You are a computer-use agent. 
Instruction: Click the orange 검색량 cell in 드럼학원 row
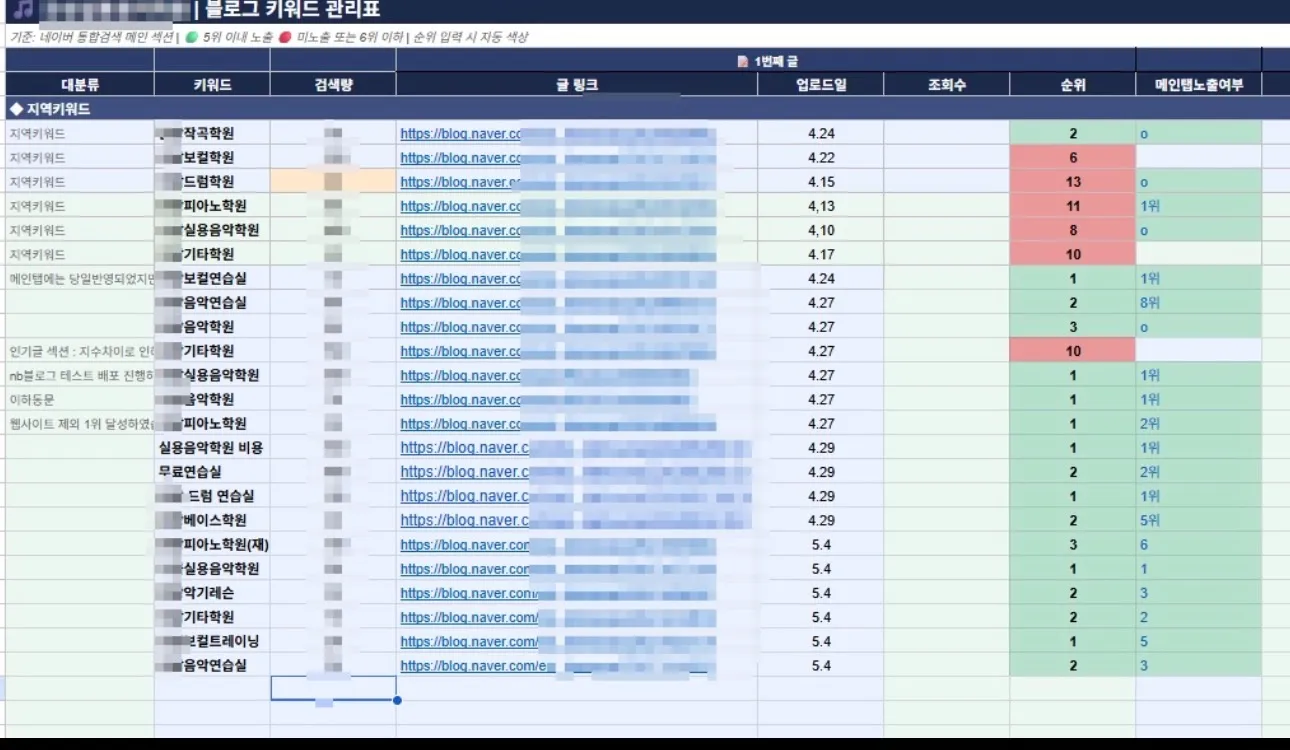pos(333,182)
